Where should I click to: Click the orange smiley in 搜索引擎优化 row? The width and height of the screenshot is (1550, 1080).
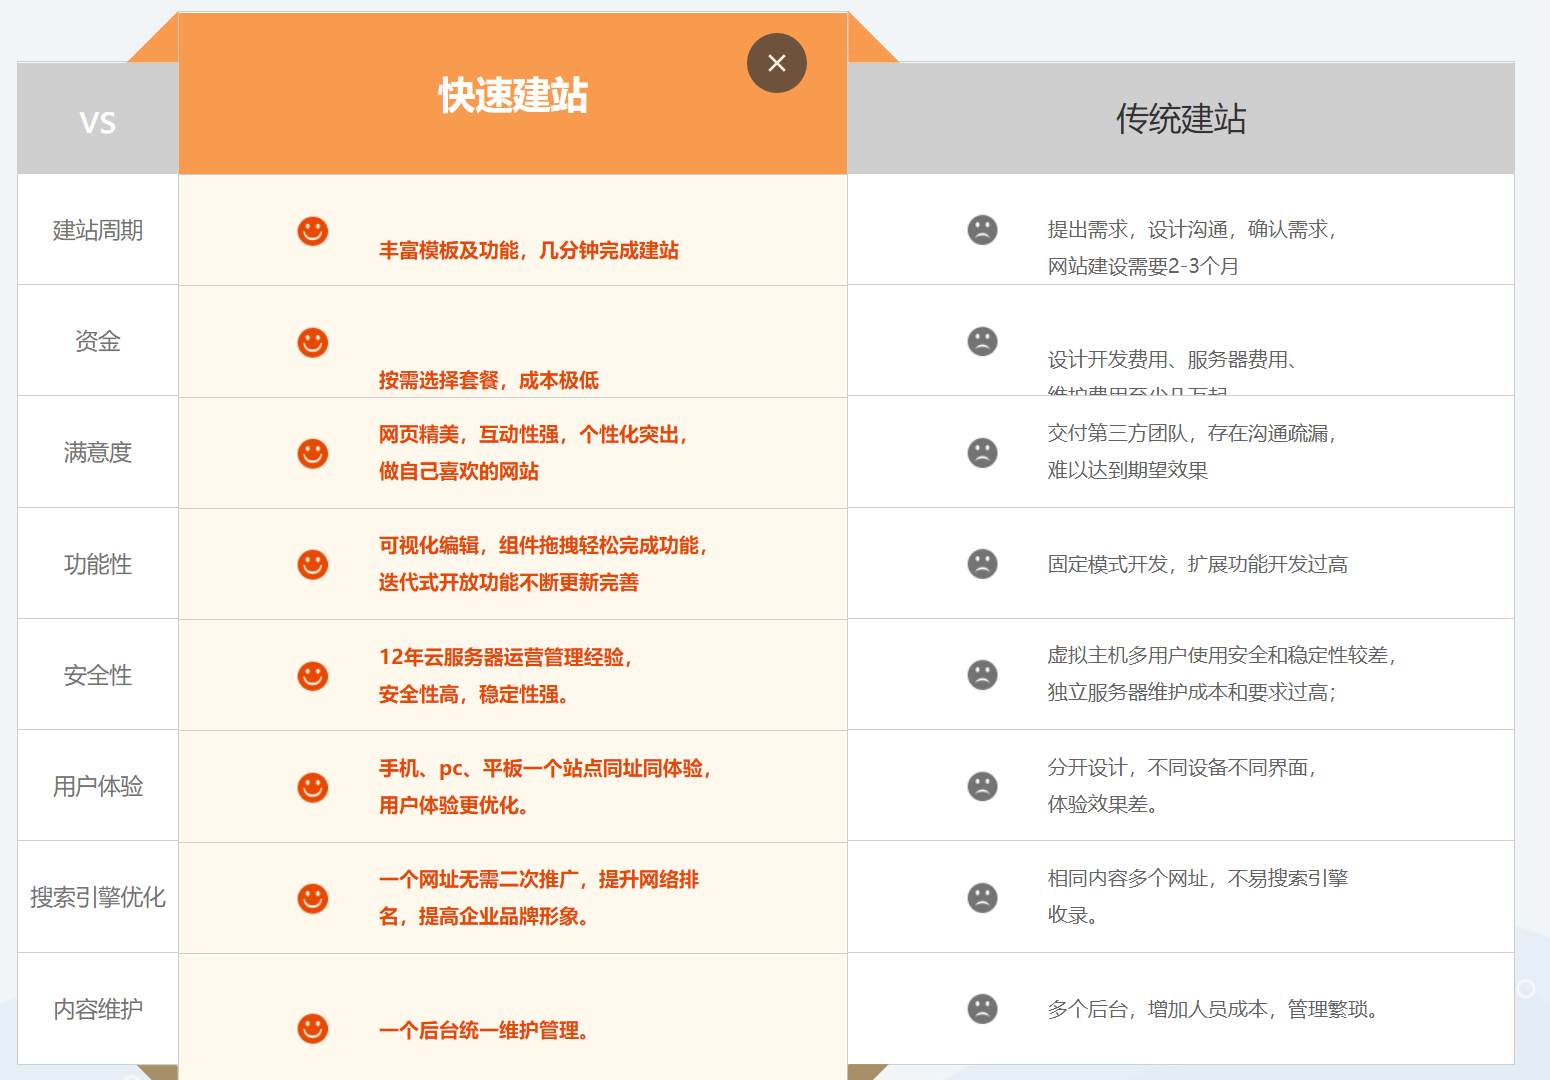[x=313, y=898]
